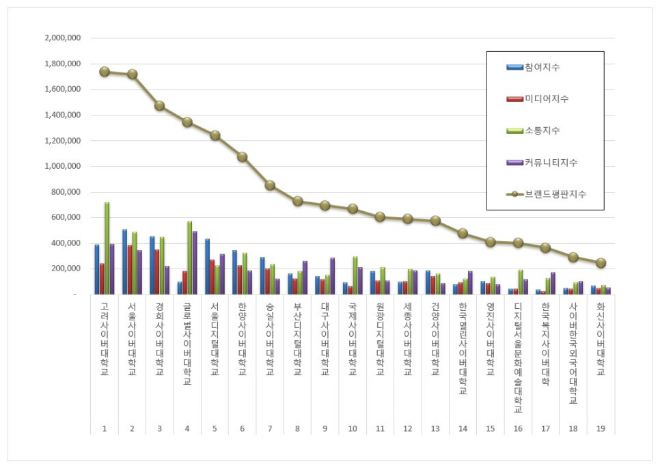Image resolution: width=660 pixels, height=468 pixels.
Task: Click rank number 19 below the axis
Action: pyautogui.click(x=602, y=429)
